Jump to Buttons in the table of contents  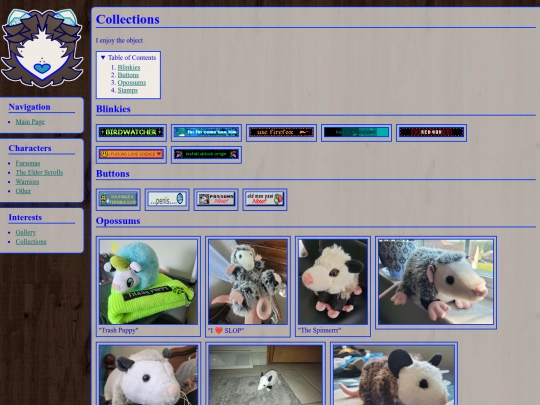coord(128,75)
